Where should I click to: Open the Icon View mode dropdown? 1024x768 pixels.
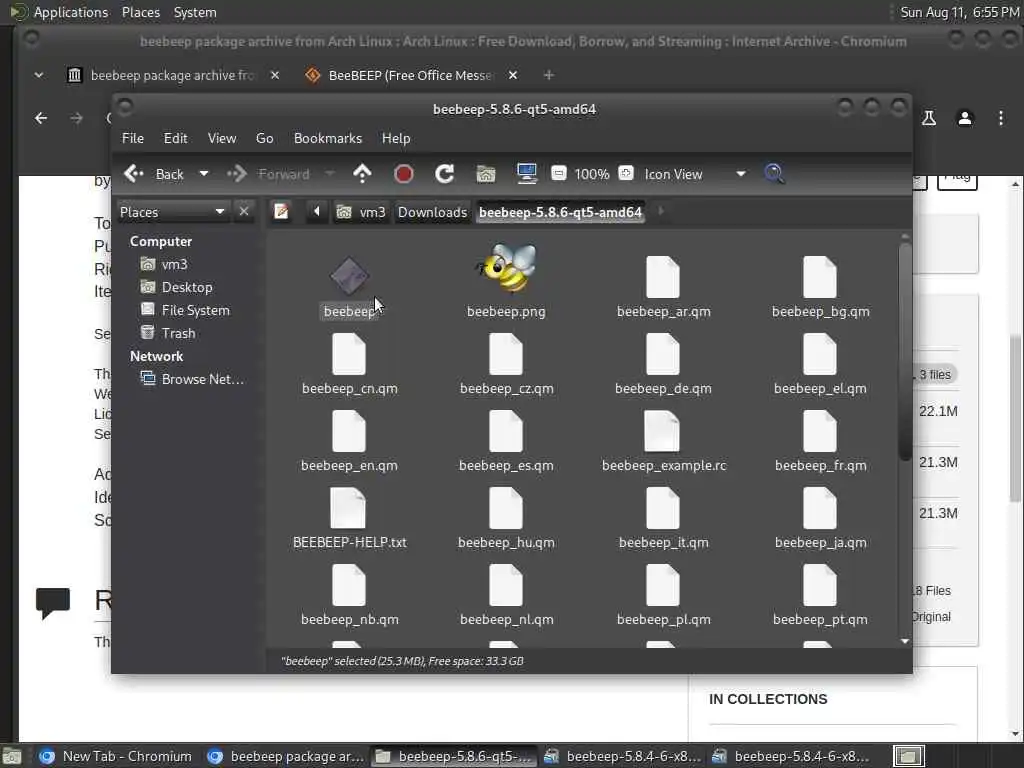click(695, 174)
